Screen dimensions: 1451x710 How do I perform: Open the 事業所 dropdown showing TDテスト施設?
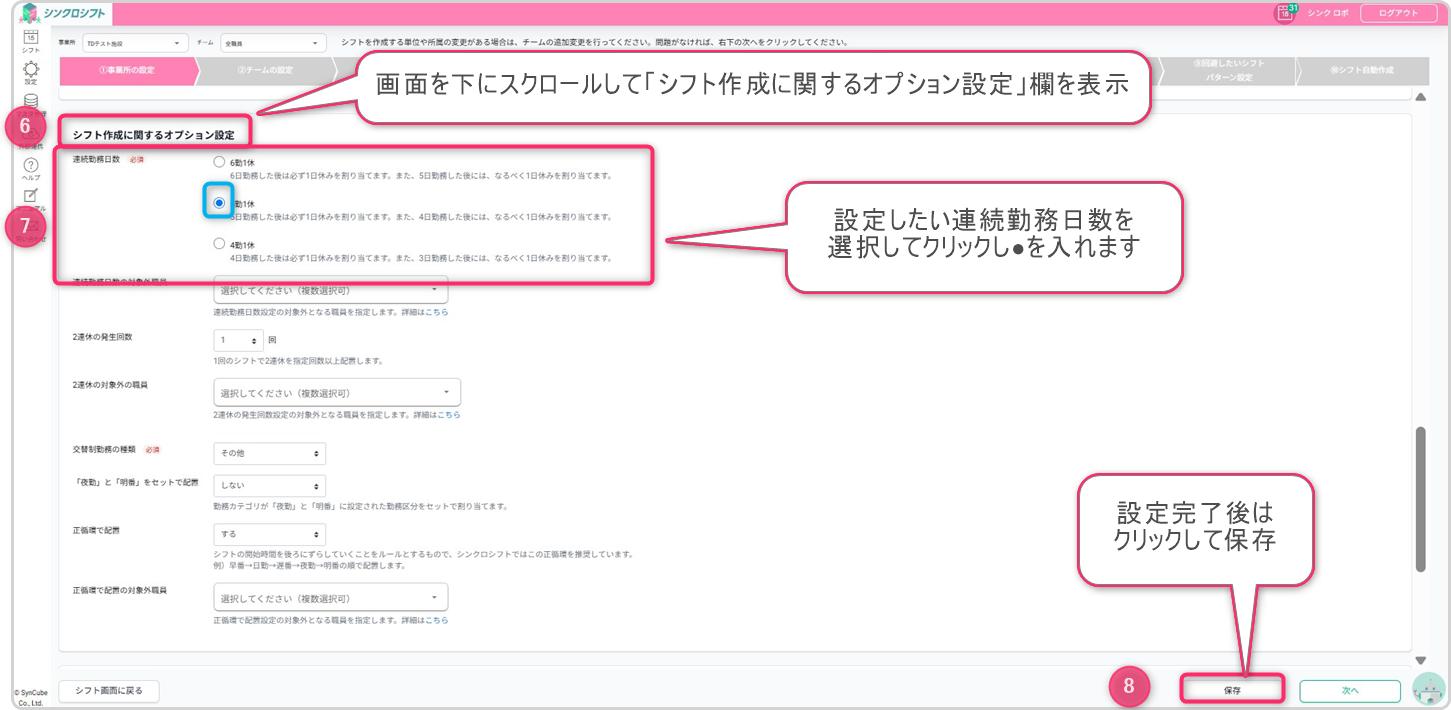click(135, 43)
